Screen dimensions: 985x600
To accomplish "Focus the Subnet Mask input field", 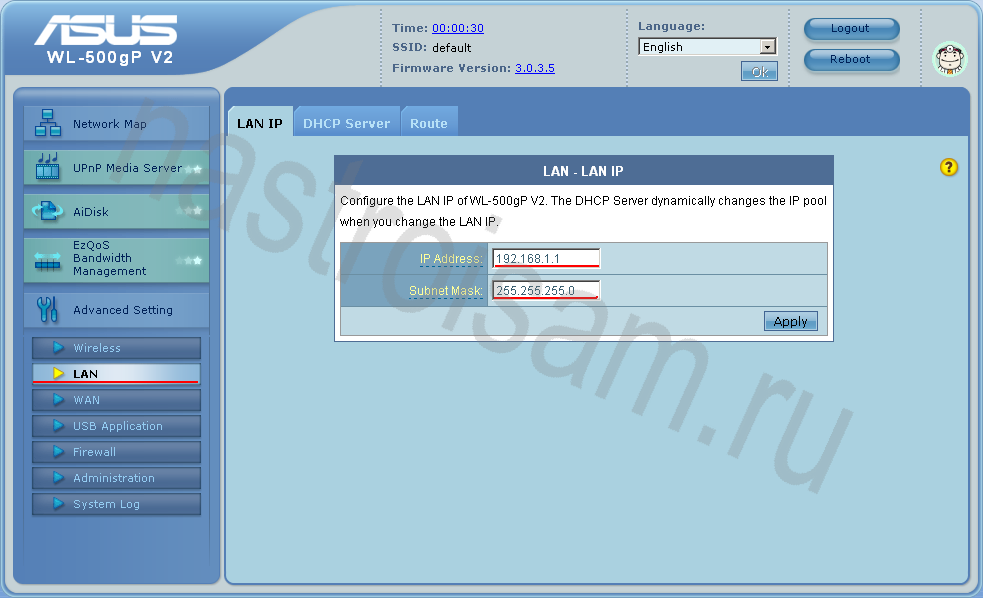I will pos(546,290).
